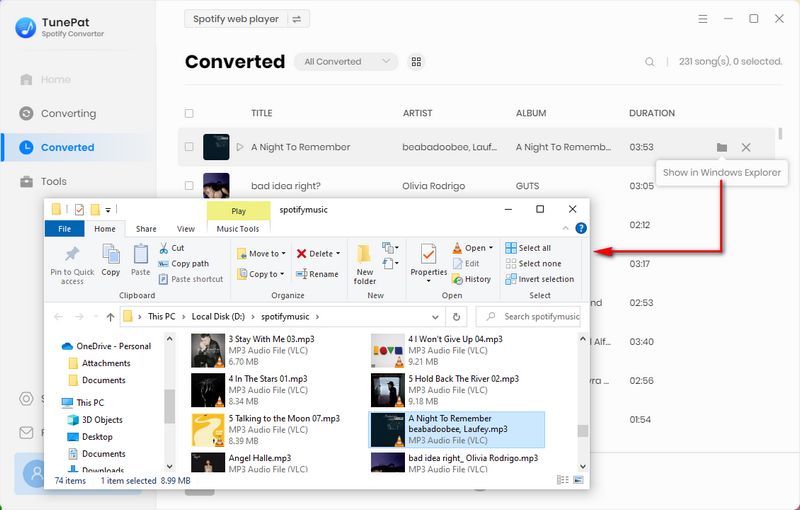Open Tools in TunePat sidebar
The image size is (800, 510).
coord(43,182)
